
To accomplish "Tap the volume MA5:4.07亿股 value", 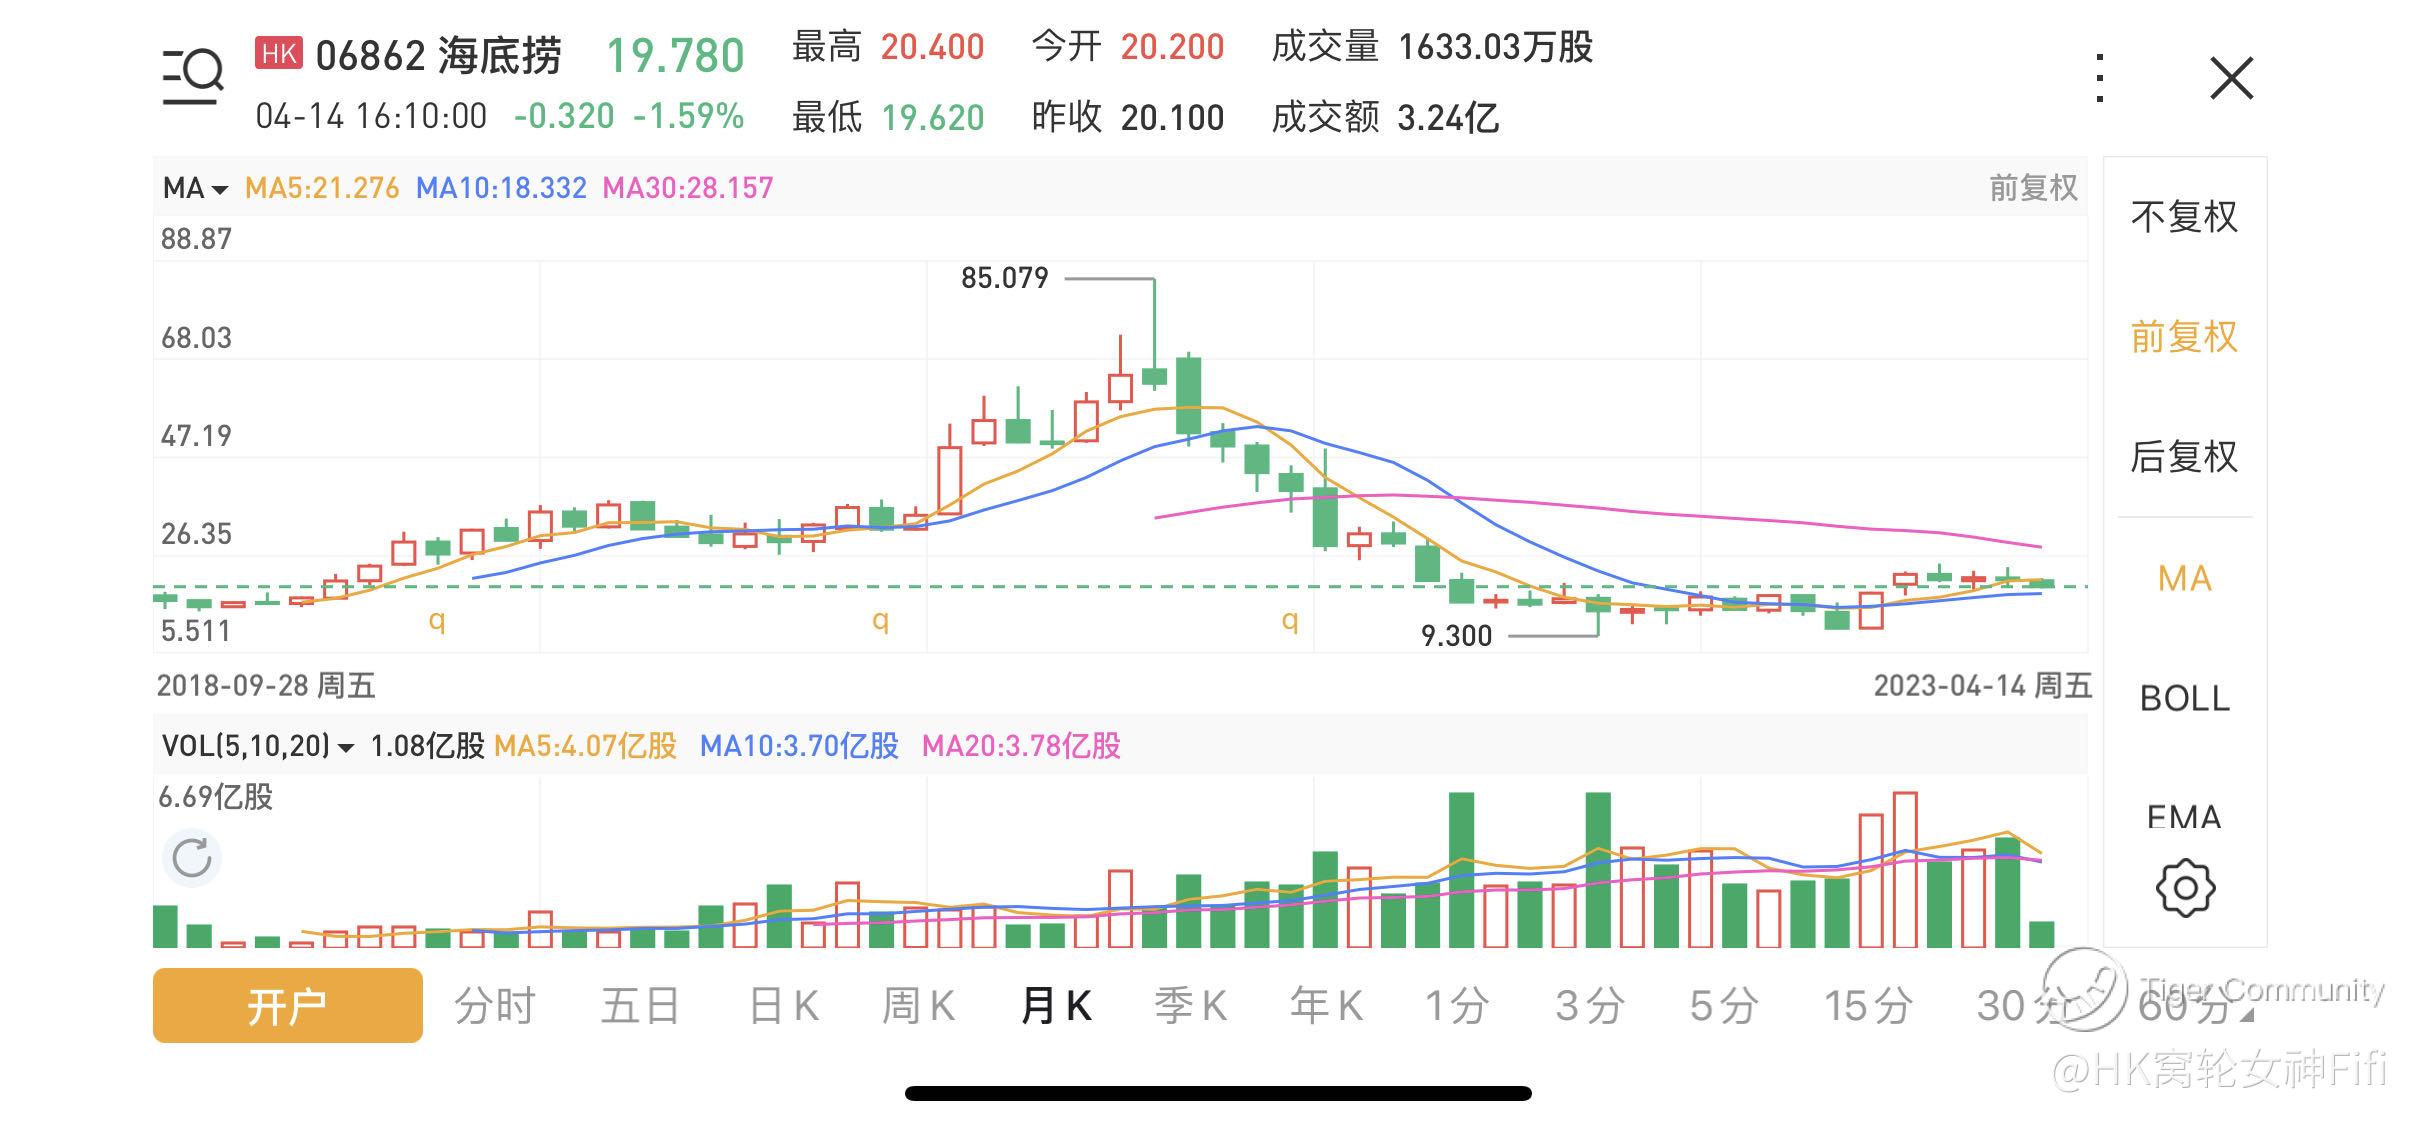I will [586, 746].
